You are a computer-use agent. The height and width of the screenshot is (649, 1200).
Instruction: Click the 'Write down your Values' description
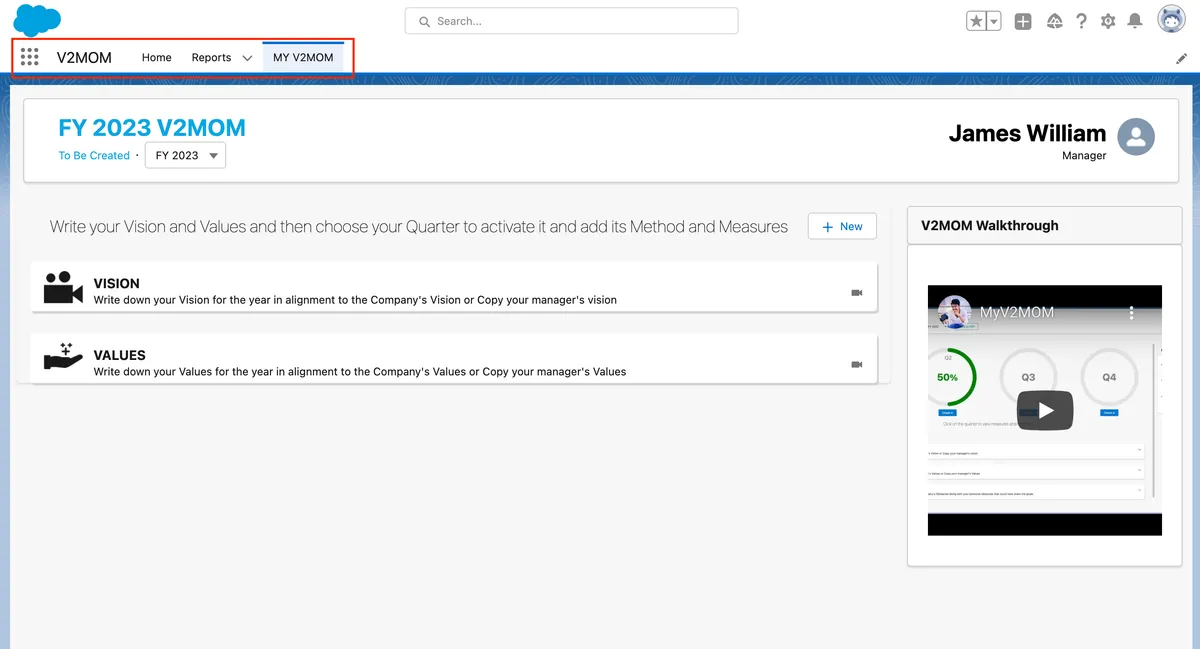click(360, 372)
